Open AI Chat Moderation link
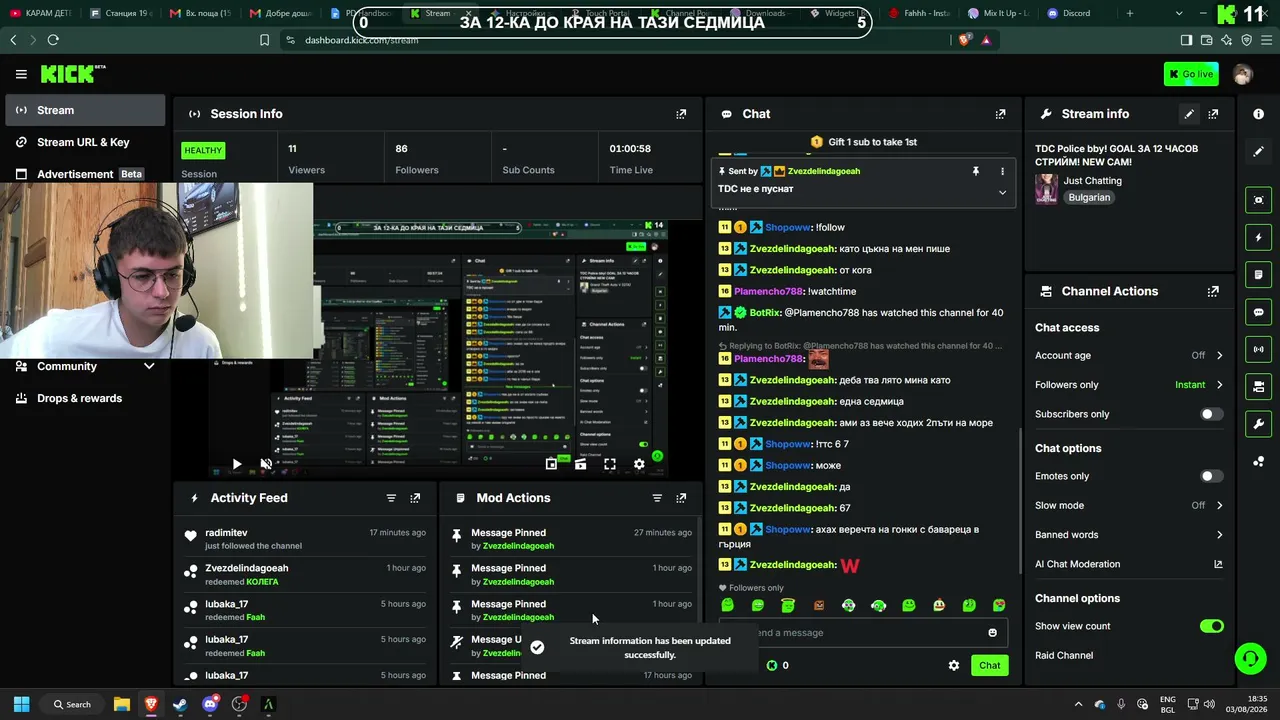This screenshot has height=720, width=1280. point(1129,564)
